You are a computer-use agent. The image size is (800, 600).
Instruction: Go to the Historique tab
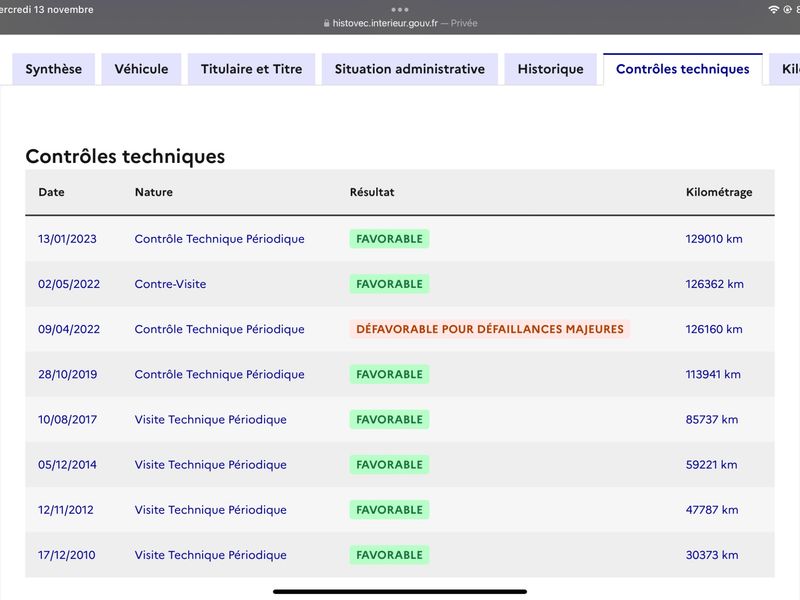pos(551,69)
